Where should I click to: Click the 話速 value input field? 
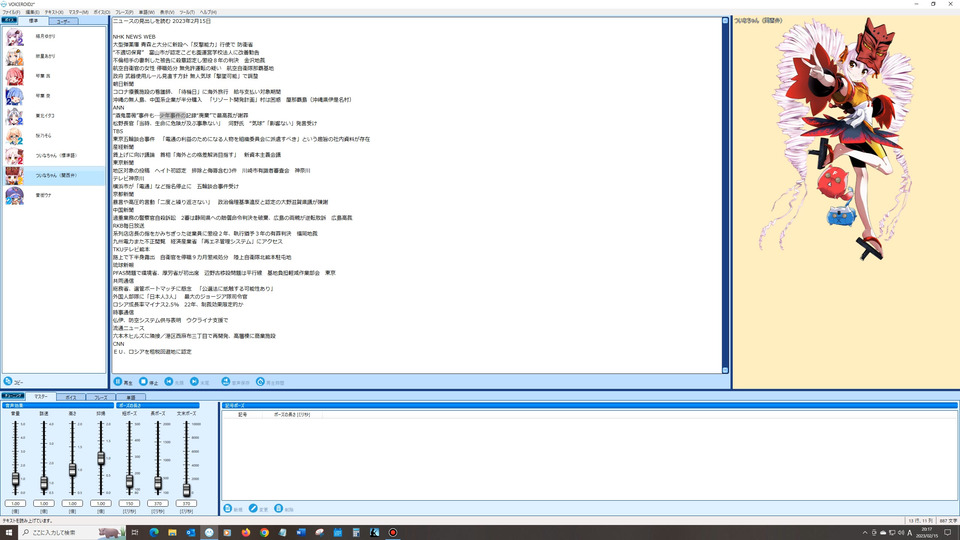click(x=44, y=503)
